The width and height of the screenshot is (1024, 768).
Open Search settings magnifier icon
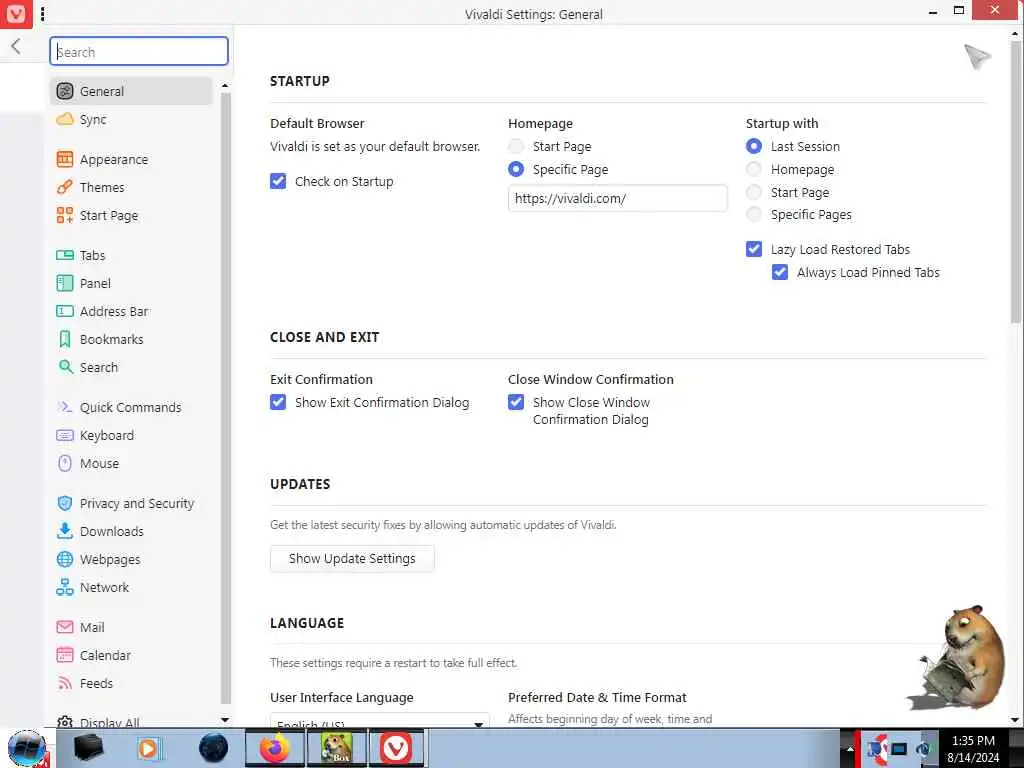(65, 367)
